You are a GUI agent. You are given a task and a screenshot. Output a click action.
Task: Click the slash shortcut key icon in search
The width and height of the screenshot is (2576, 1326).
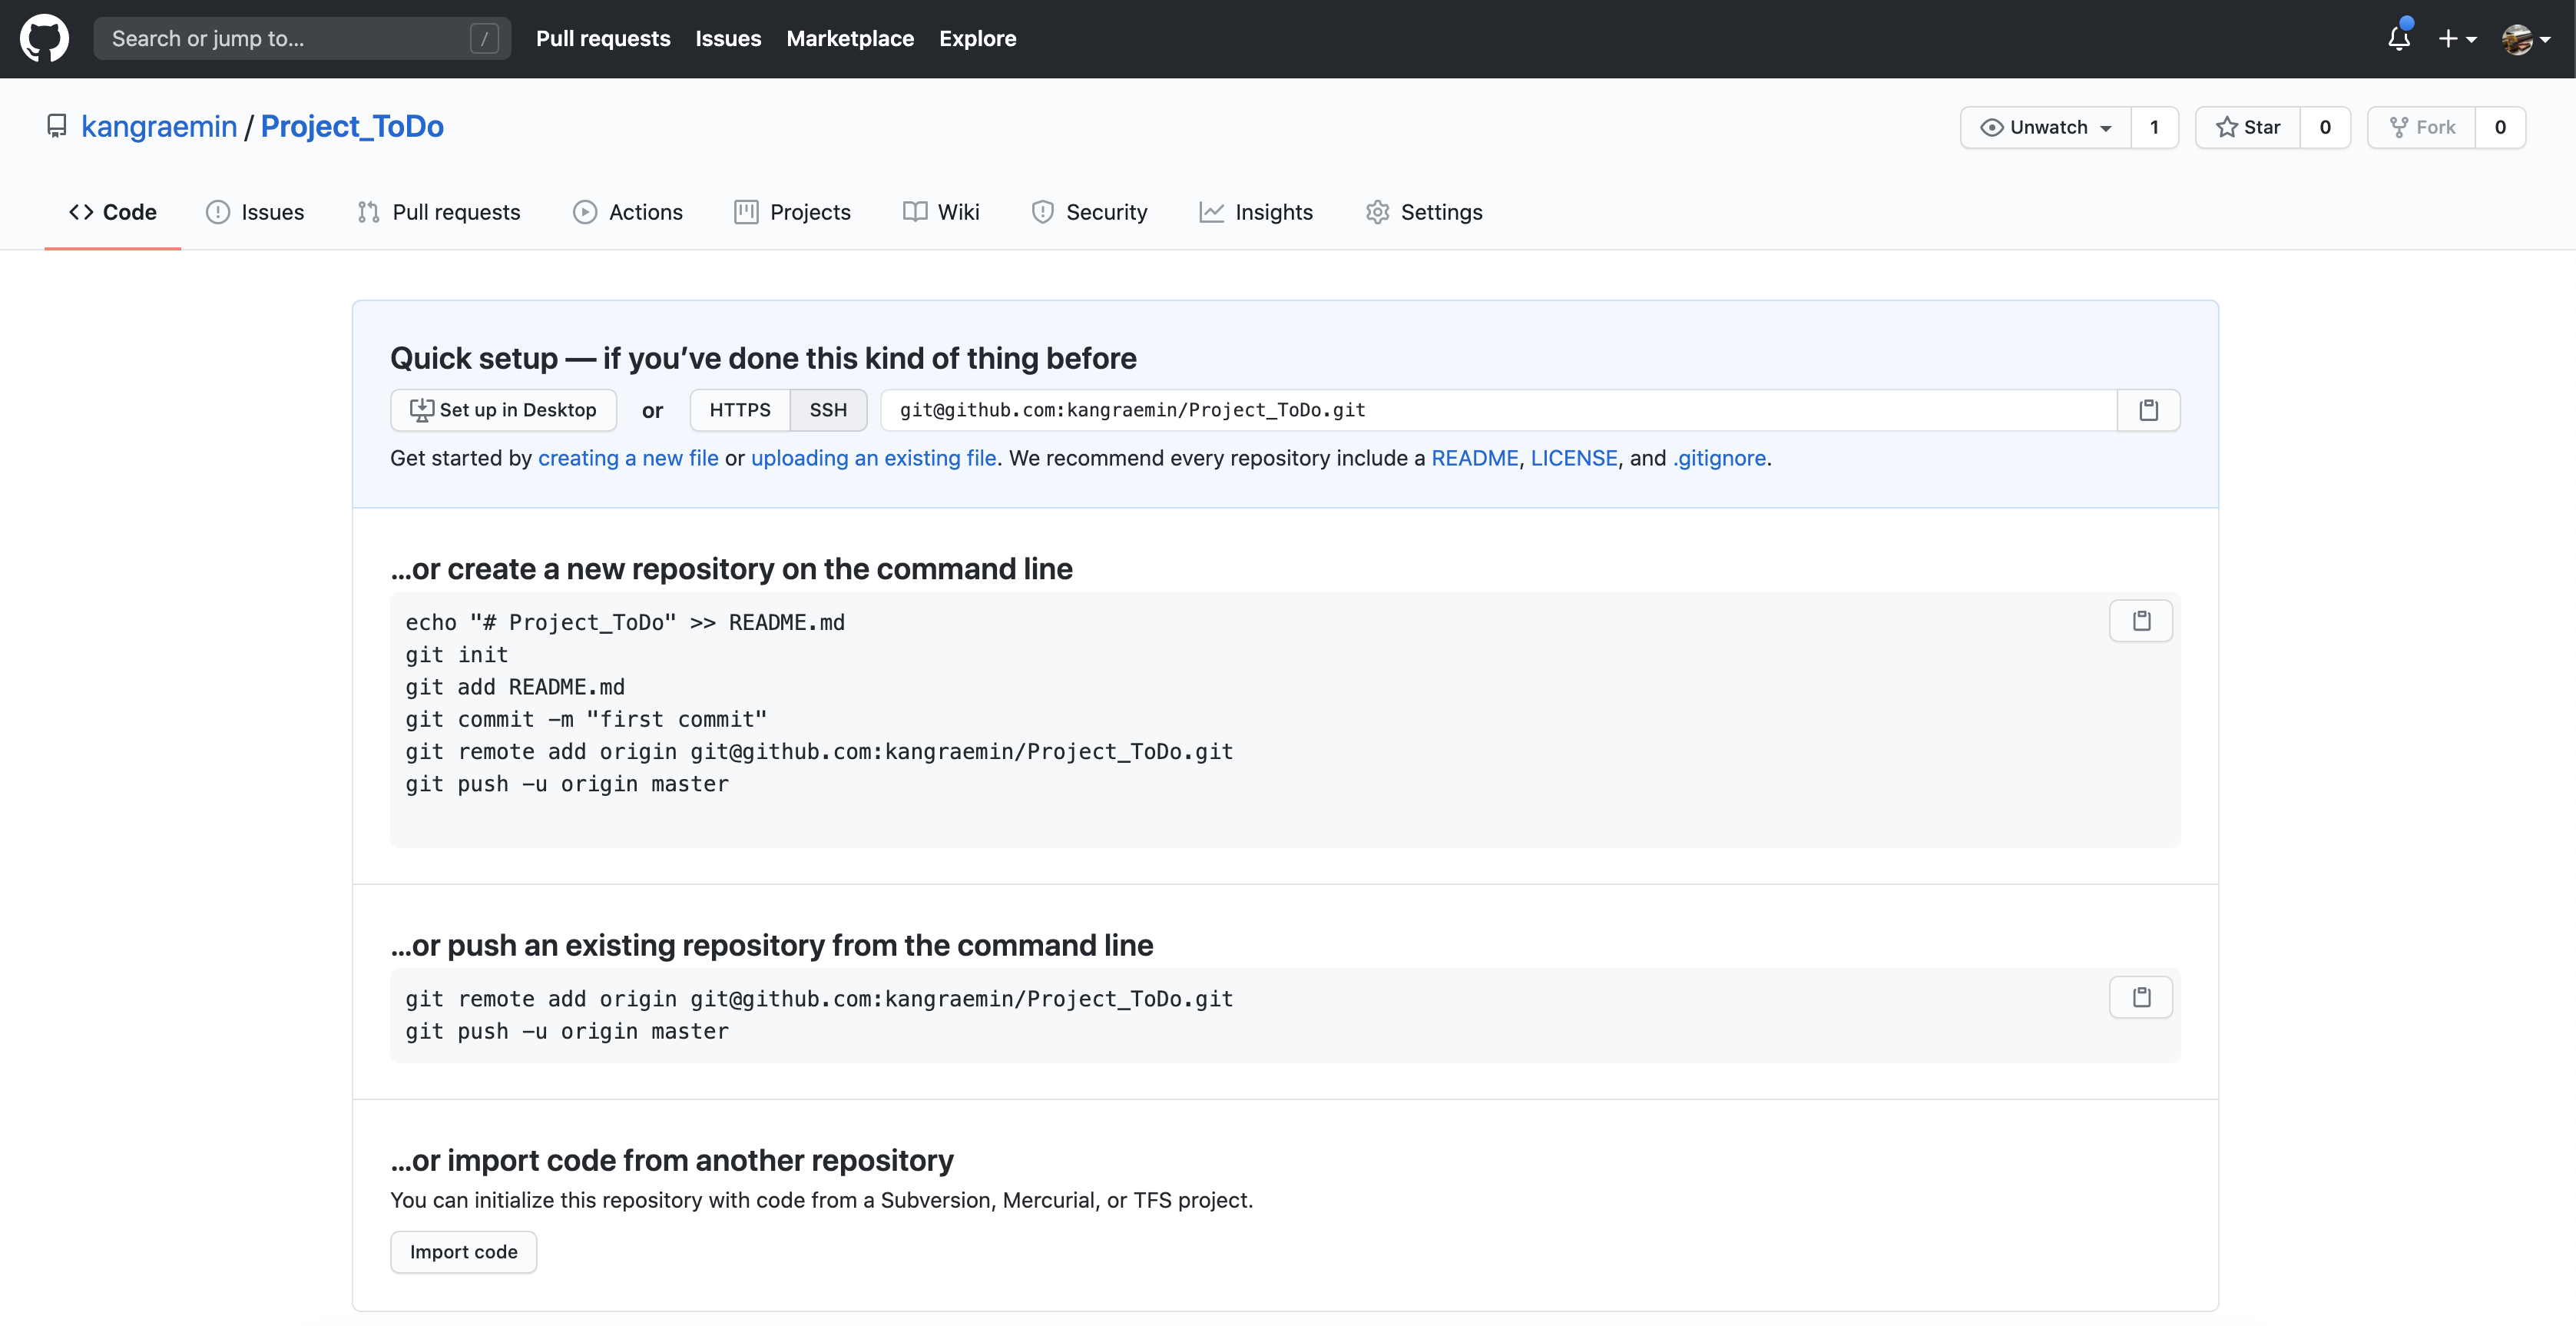click(484, 38)
